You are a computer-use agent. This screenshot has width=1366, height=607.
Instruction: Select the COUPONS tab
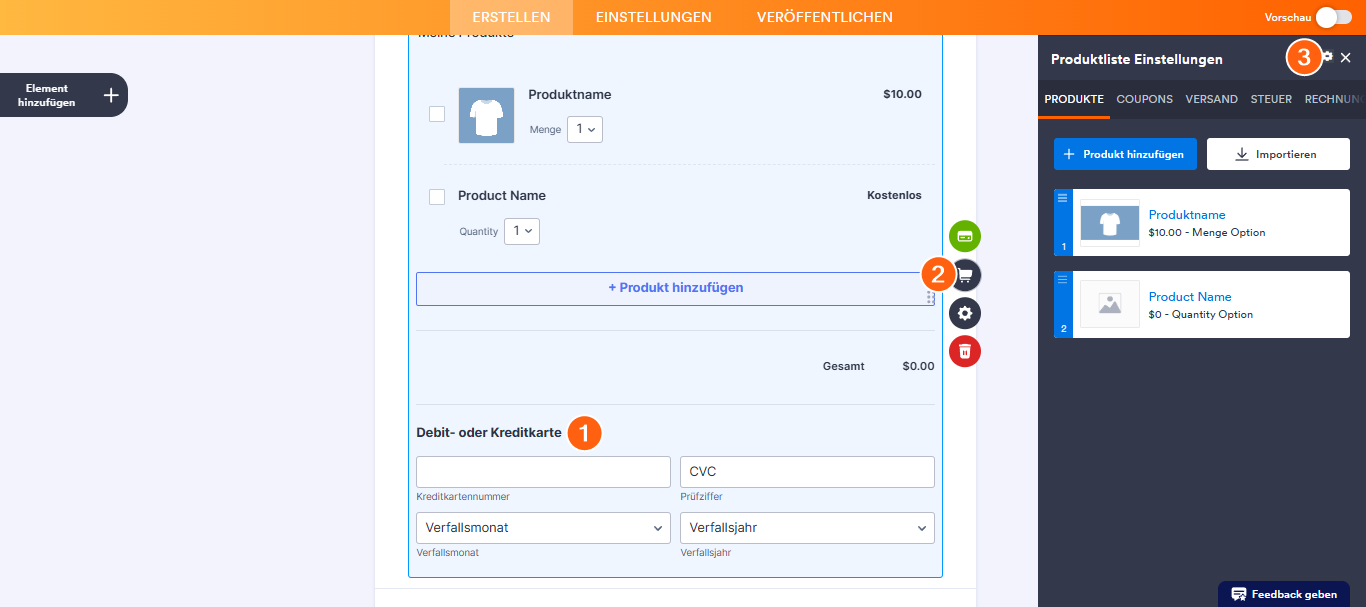coord(1145,99)
